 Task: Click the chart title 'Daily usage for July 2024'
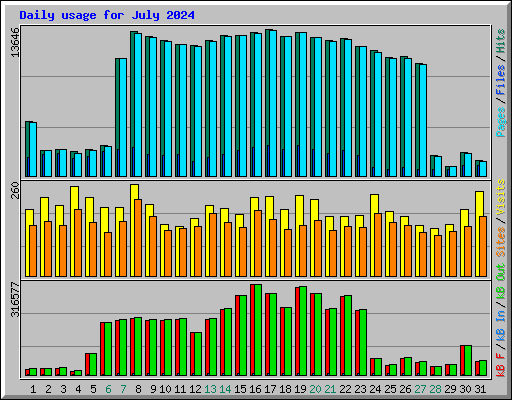(x=107, y=15)
